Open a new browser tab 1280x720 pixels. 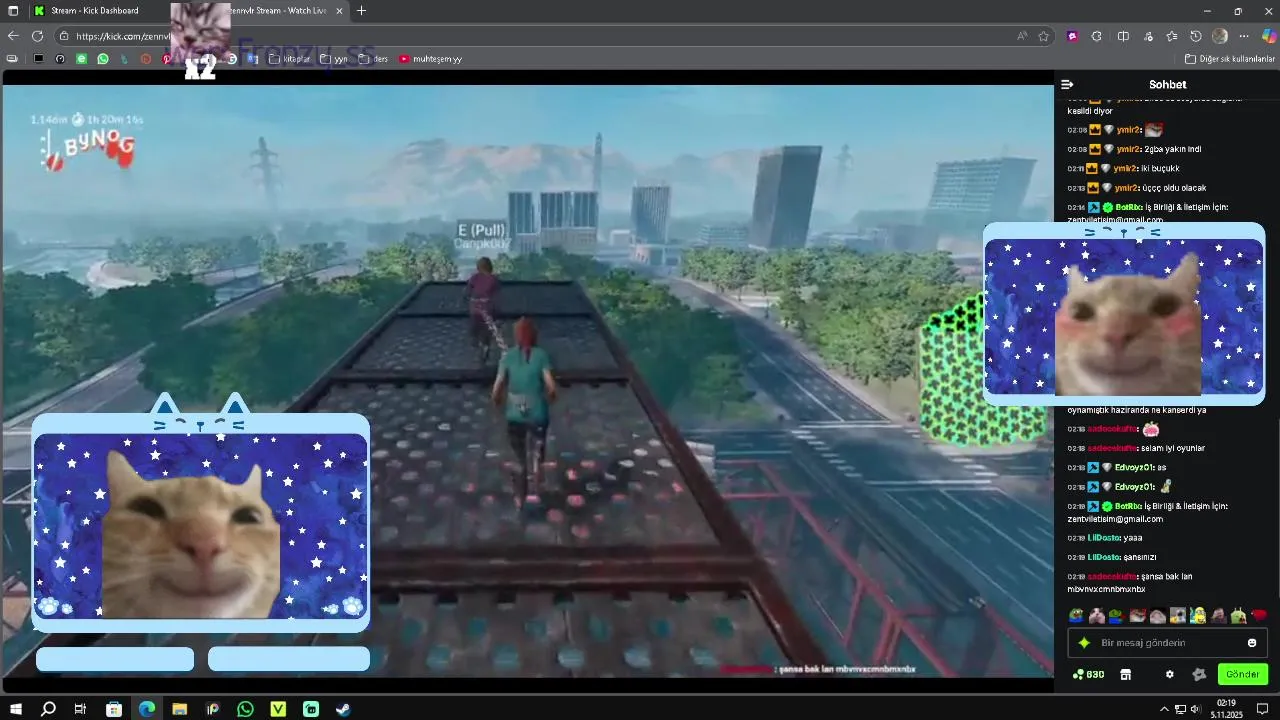[361, 11]
